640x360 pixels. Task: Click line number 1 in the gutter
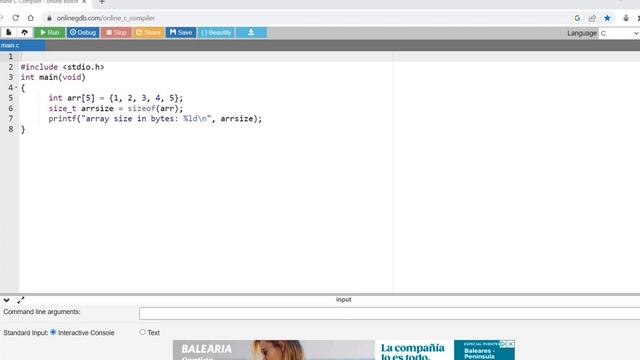(11, 57)
